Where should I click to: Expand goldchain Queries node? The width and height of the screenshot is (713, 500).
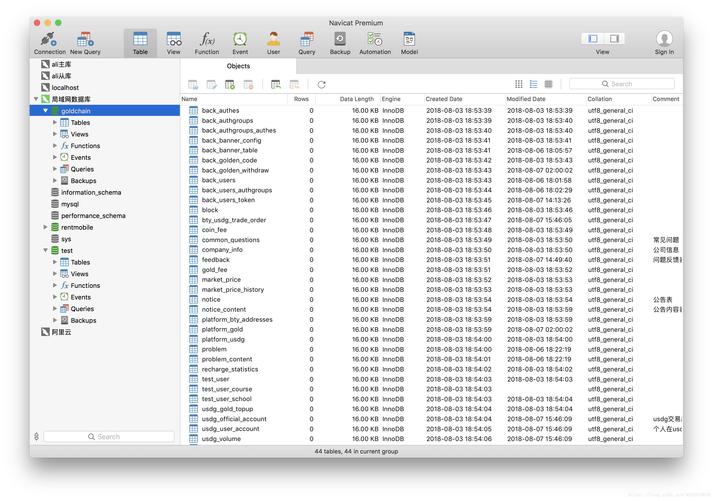[x=55, y=169]
